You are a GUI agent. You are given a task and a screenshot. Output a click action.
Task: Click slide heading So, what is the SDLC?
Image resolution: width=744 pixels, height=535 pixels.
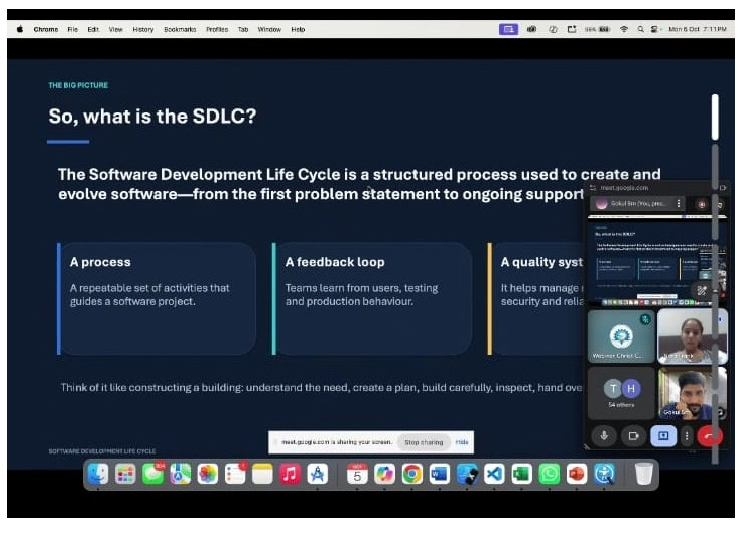tap(152, 116)
